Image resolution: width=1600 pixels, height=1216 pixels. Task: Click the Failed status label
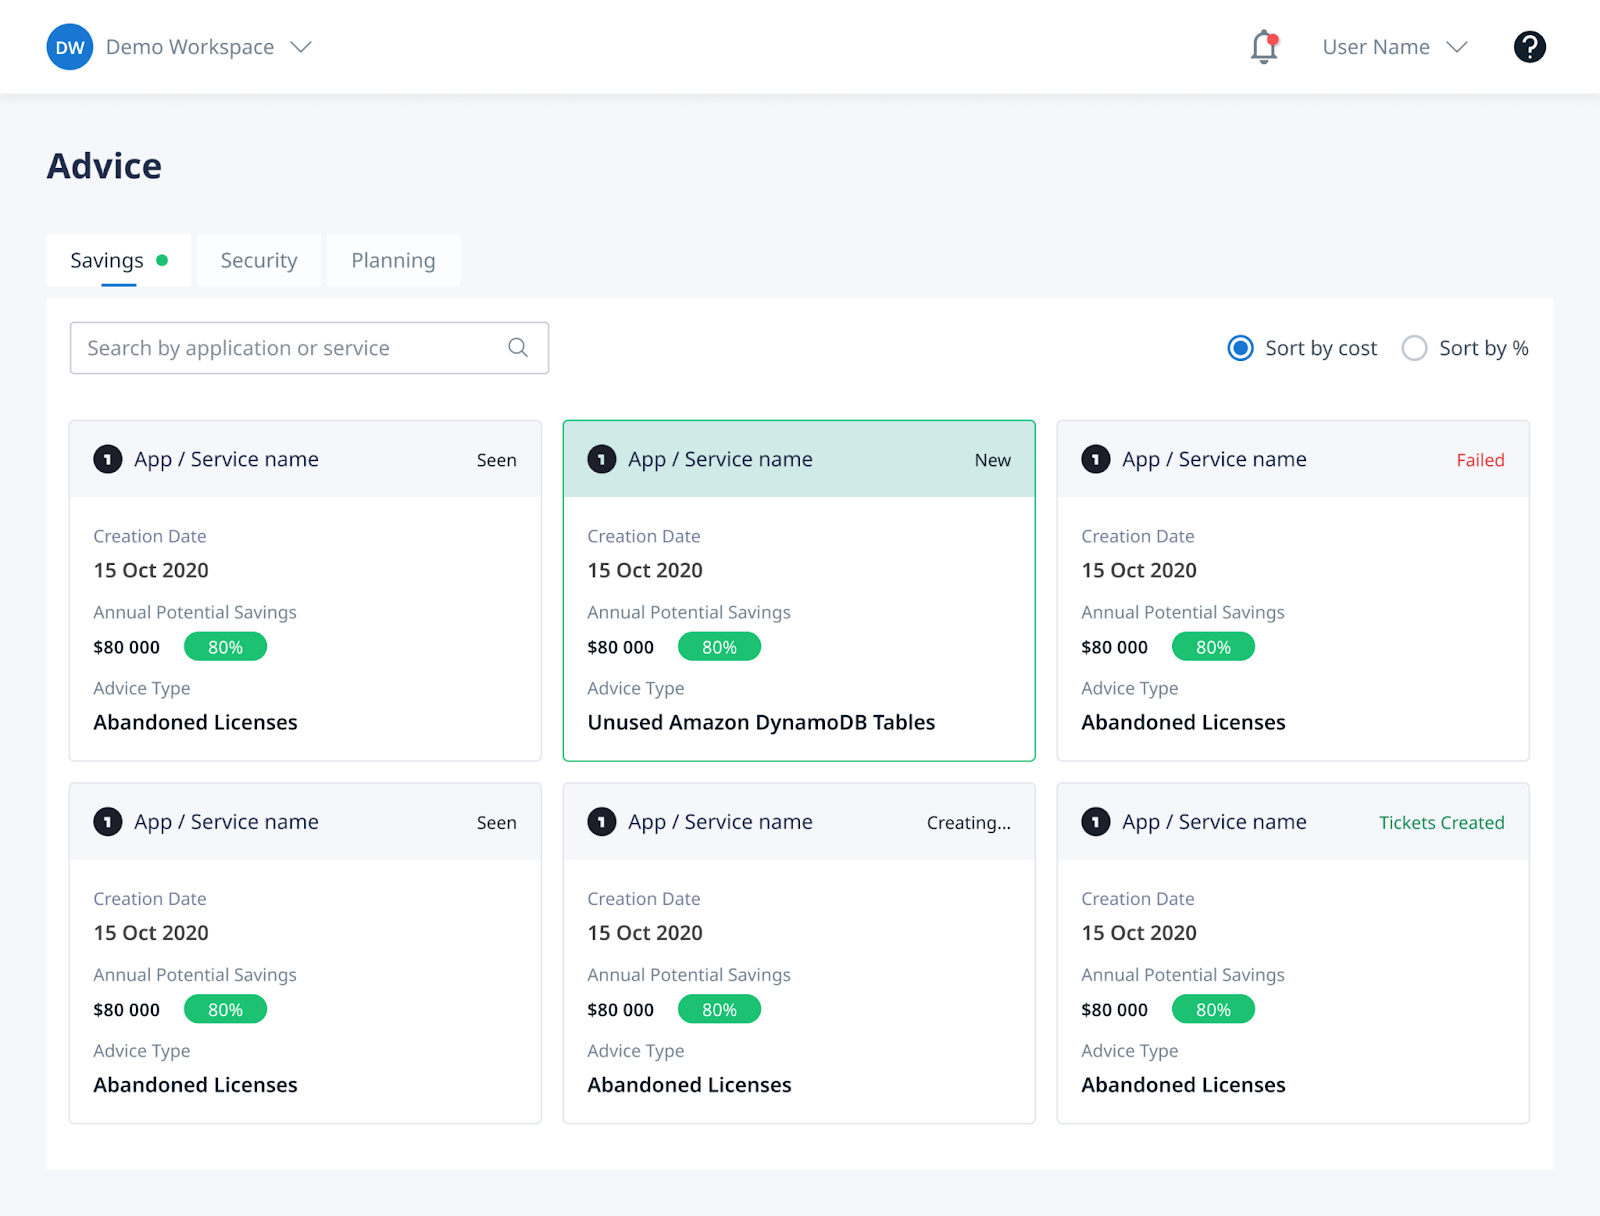(x=1480, y=460)
